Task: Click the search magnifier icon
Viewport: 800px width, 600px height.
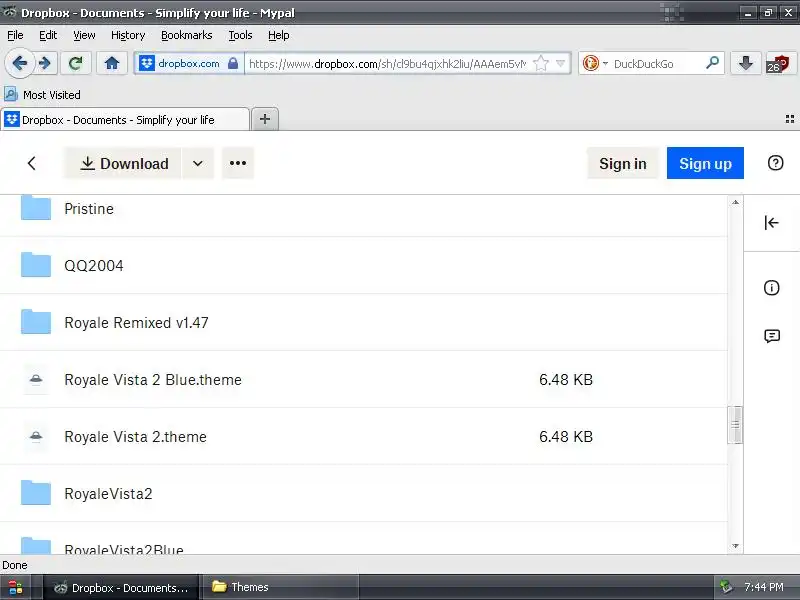Action: tap(712, 63)
